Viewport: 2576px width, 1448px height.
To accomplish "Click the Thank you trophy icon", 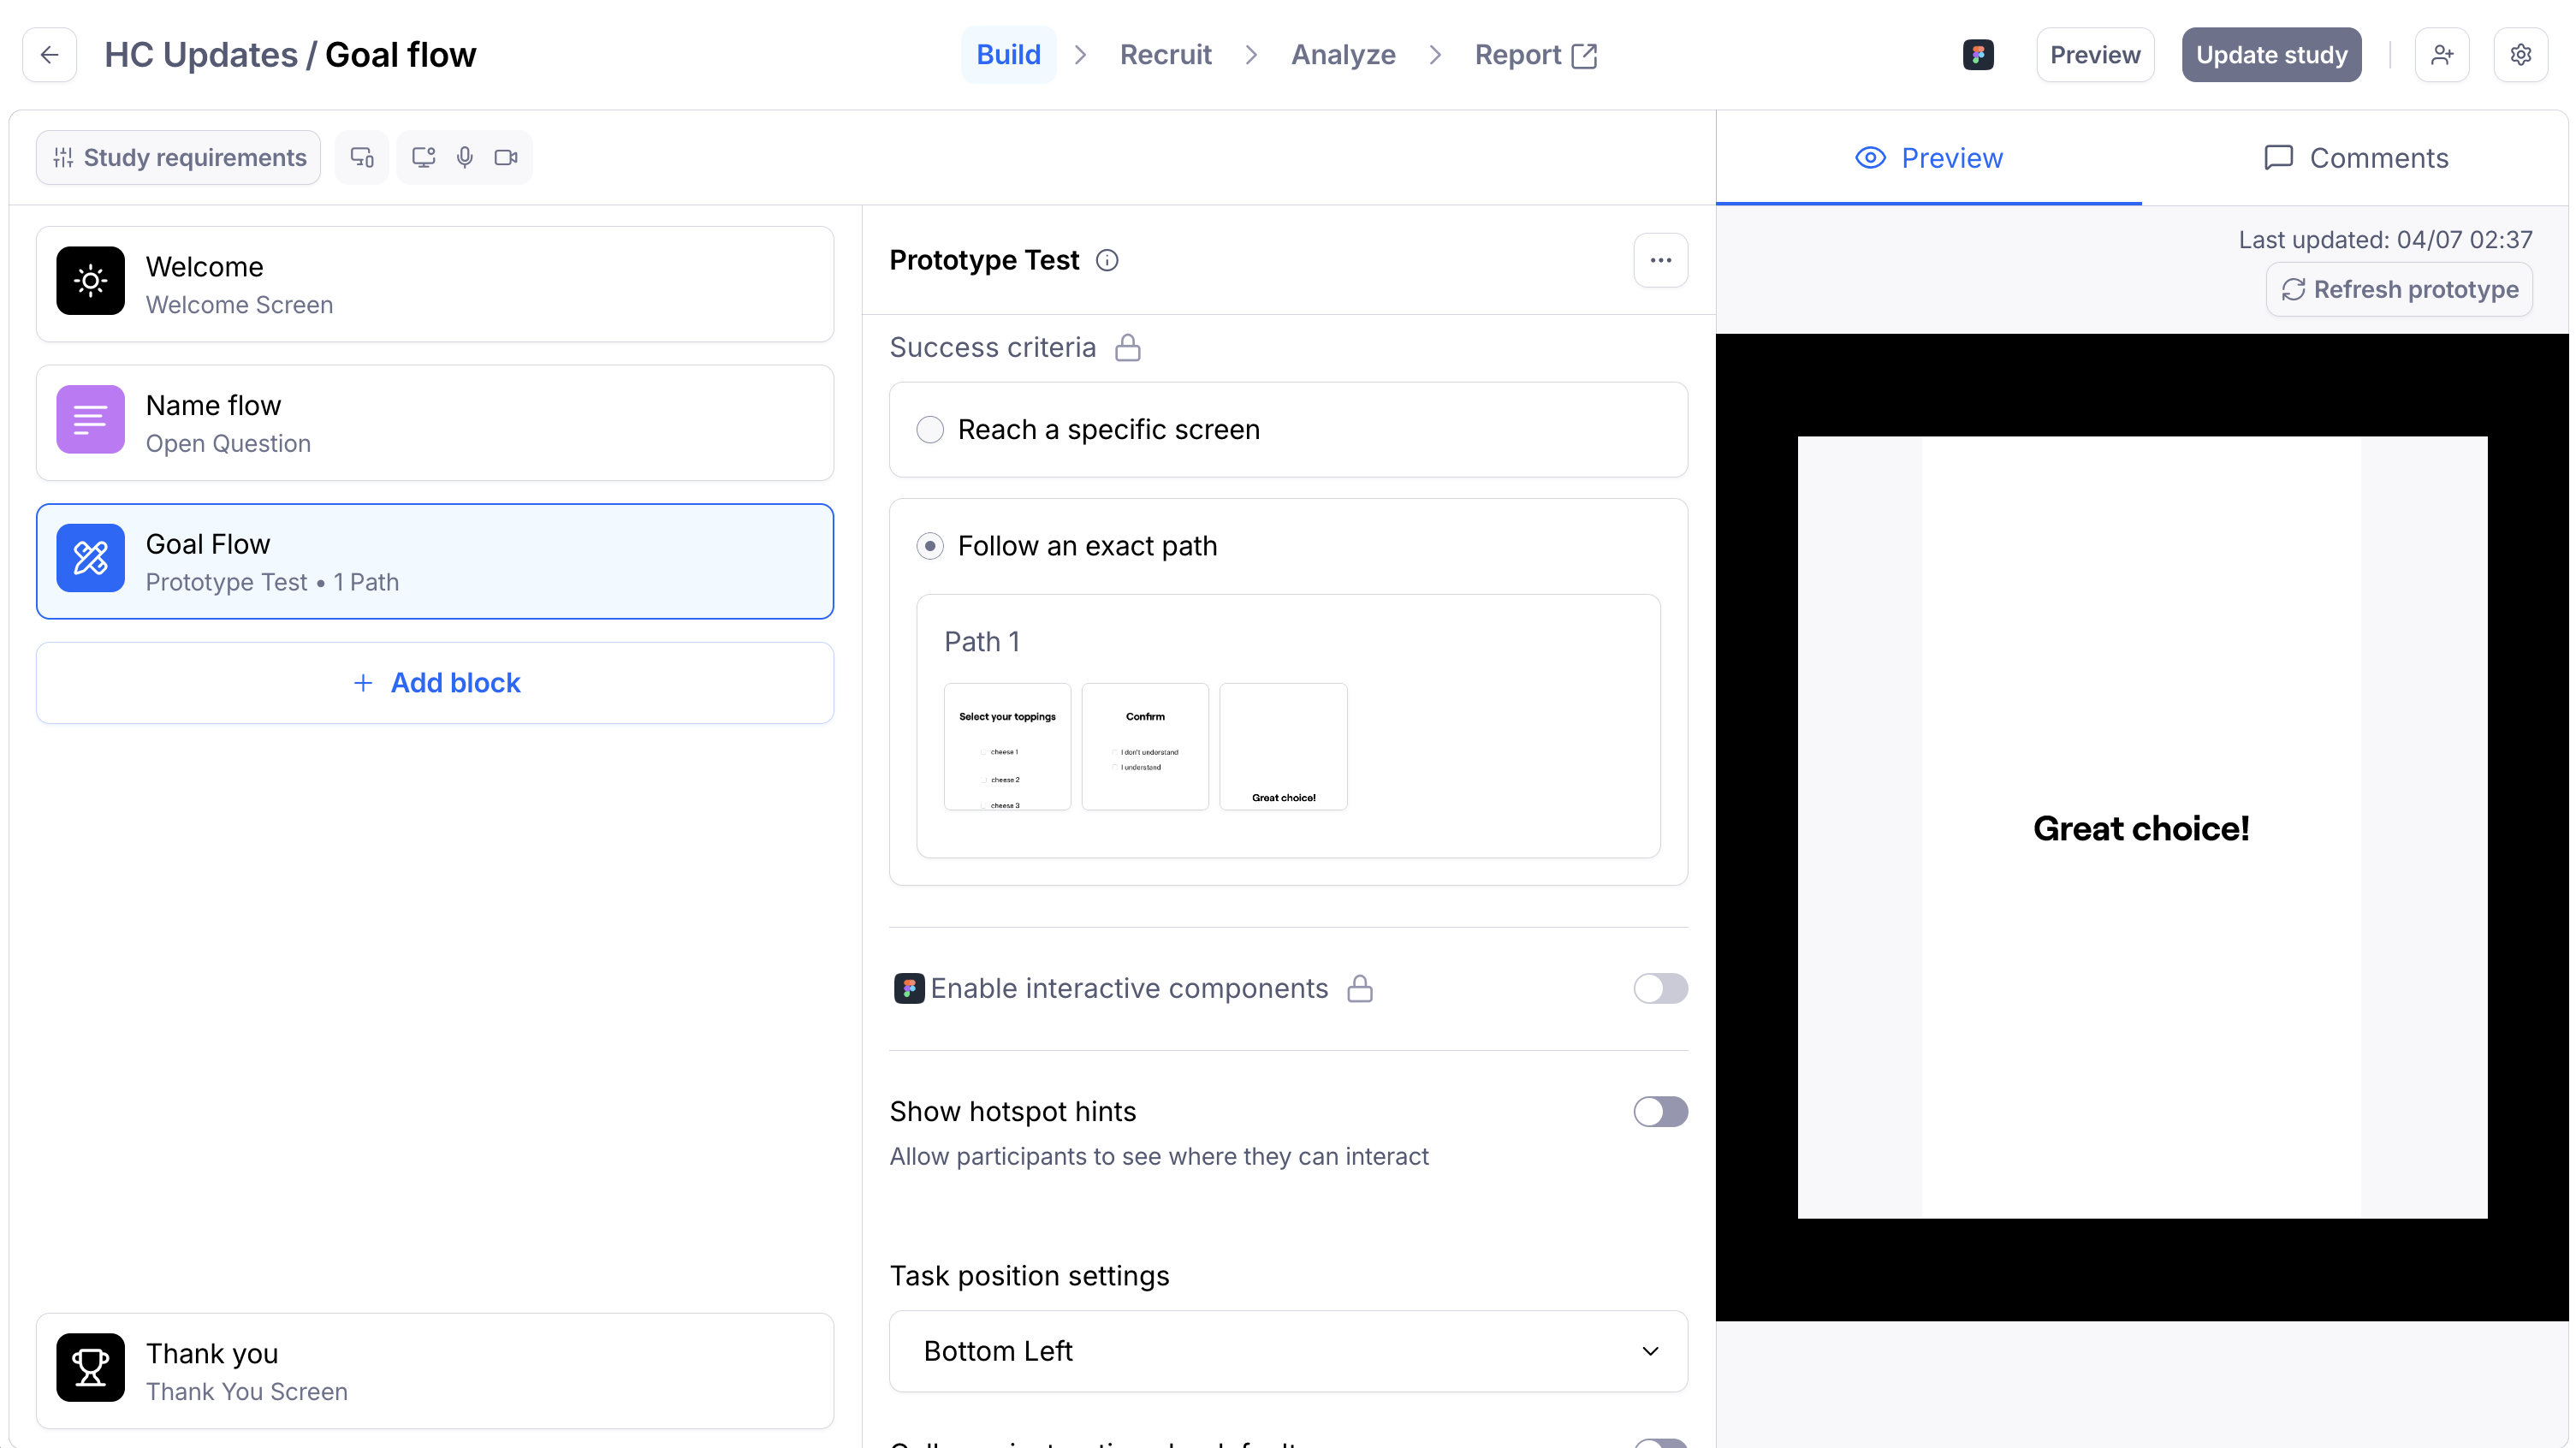I will [x=91, y=1368].
